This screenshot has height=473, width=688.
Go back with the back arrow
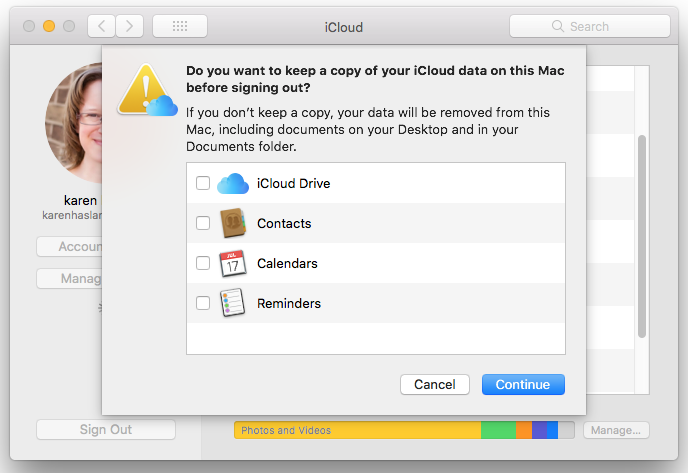pyautogui.click(x=102, y=26)
